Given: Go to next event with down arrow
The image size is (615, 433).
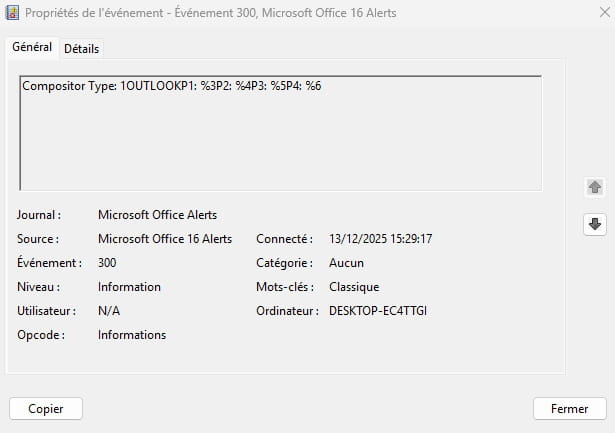Looking at the screenshot, I should [595, 225].
